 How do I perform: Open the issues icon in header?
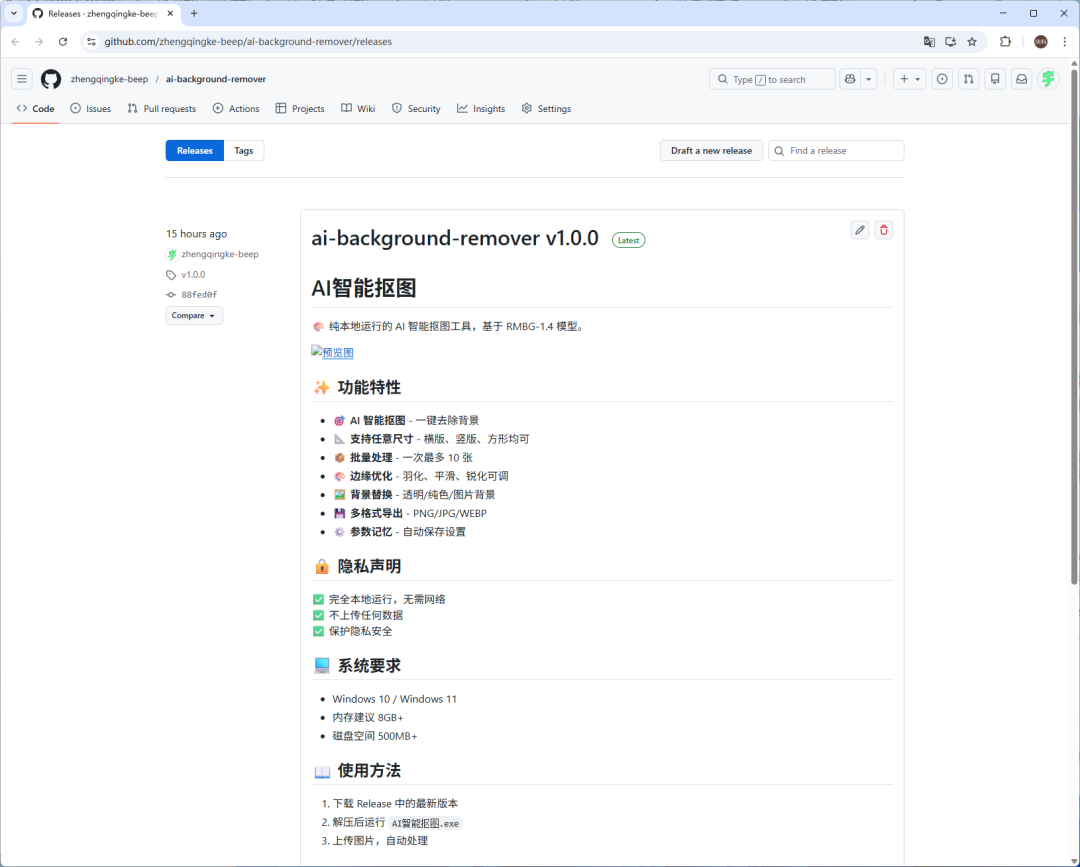(942, 79)
